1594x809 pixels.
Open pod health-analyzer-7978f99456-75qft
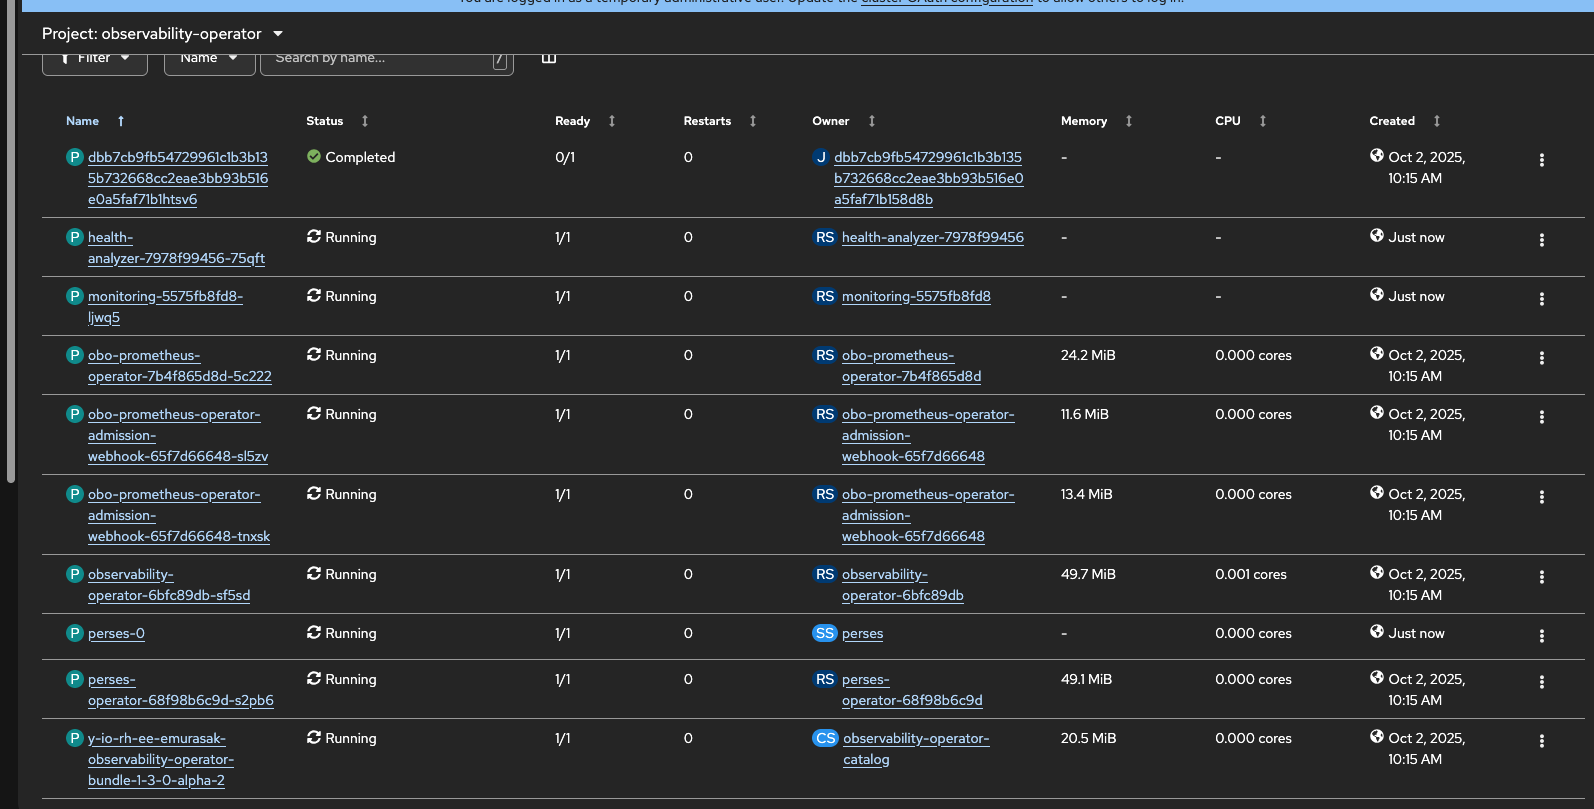[x=176, y=248]
